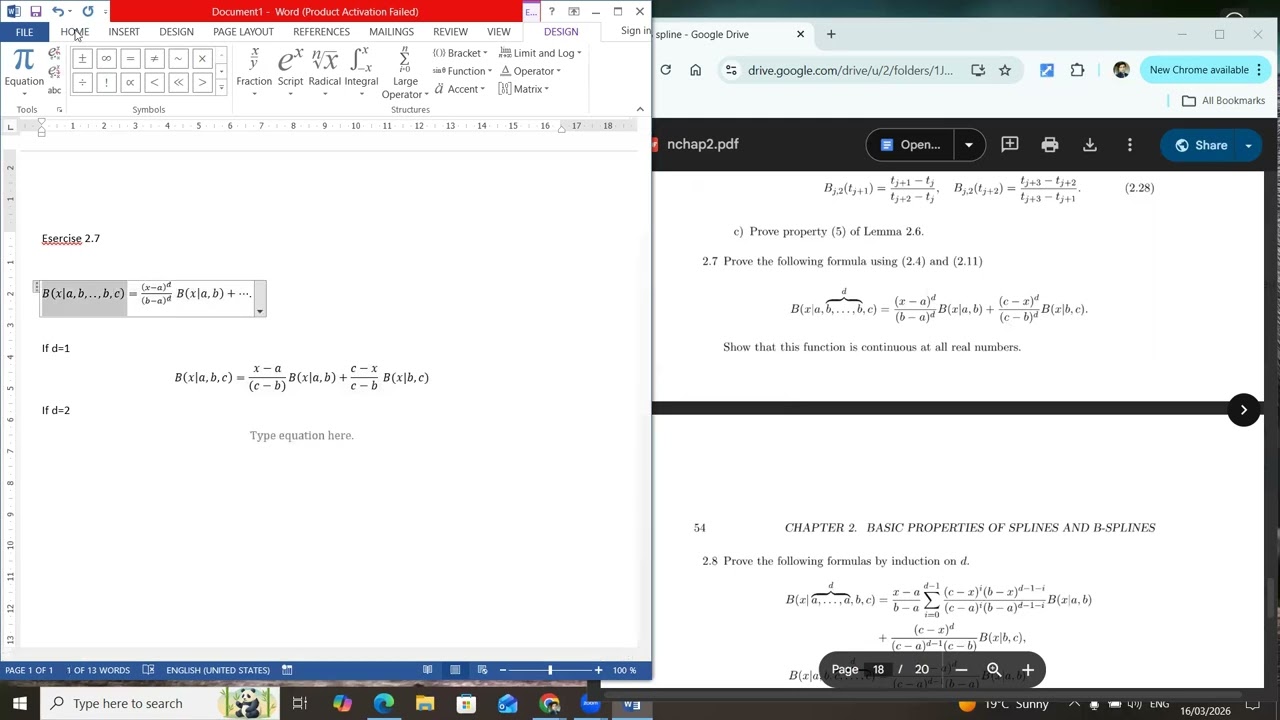Image resolution: width=1280 pixels, height=720 pixels.
Task: Open the Operator dropdown
Action: [530, 71]
